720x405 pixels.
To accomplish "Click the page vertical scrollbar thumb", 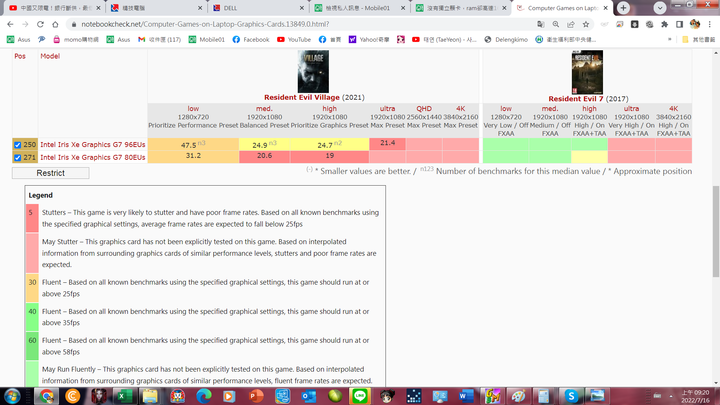I will (x=716, y=231).
